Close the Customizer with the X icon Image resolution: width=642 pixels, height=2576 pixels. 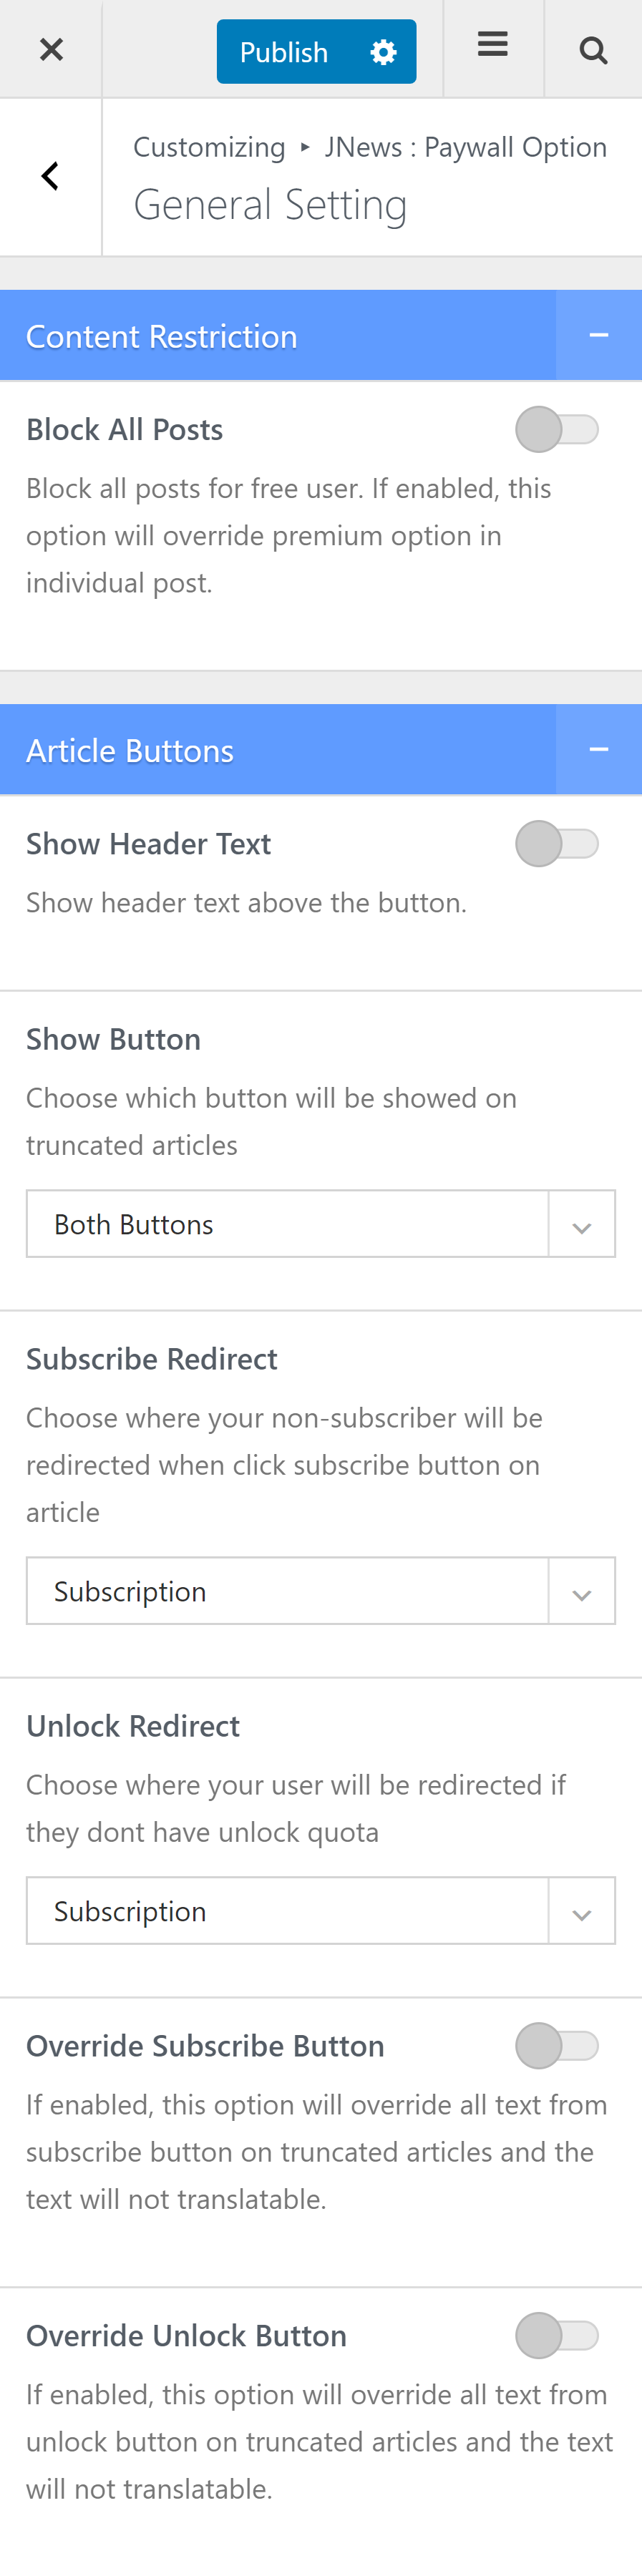51,49
